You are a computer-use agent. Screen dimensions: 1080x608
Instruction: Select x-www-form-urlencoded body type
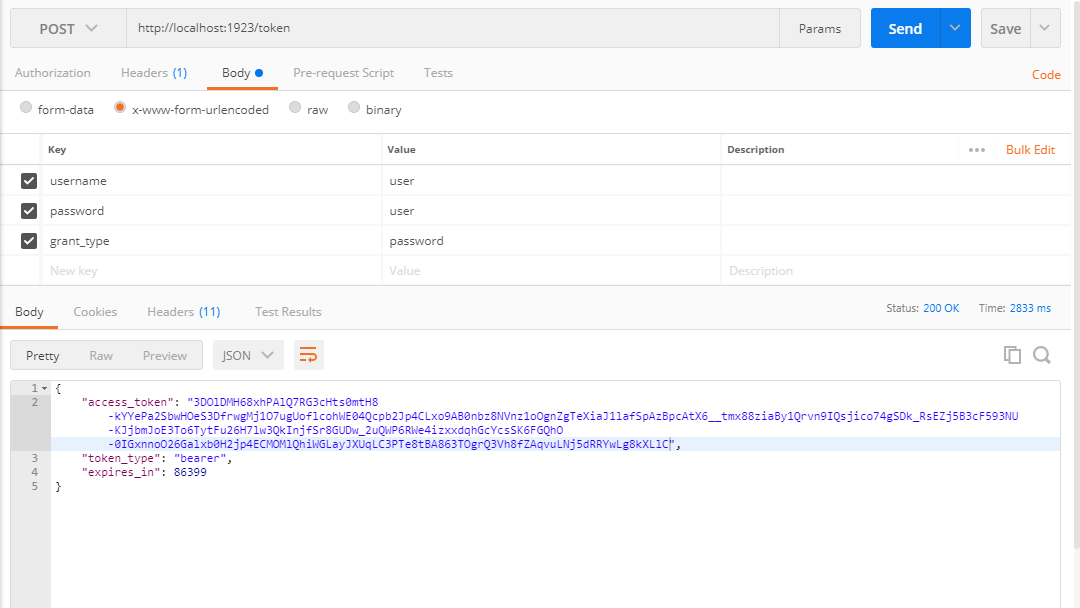point(120,107)
